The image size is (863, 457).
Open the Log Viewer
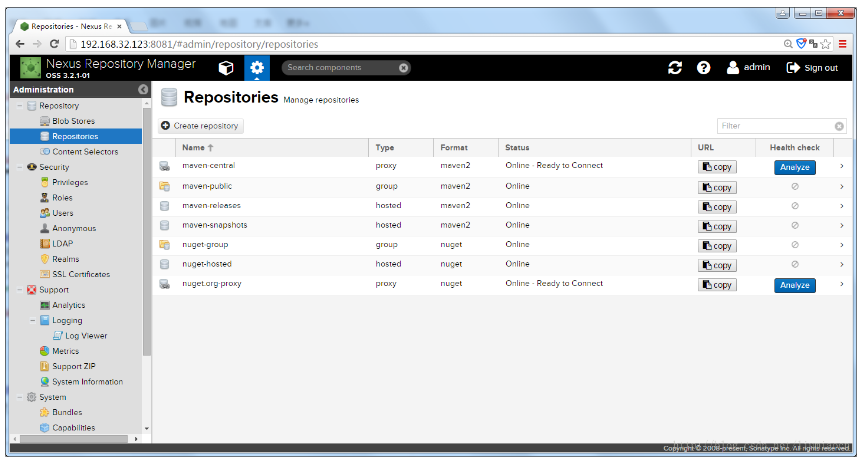86,336
